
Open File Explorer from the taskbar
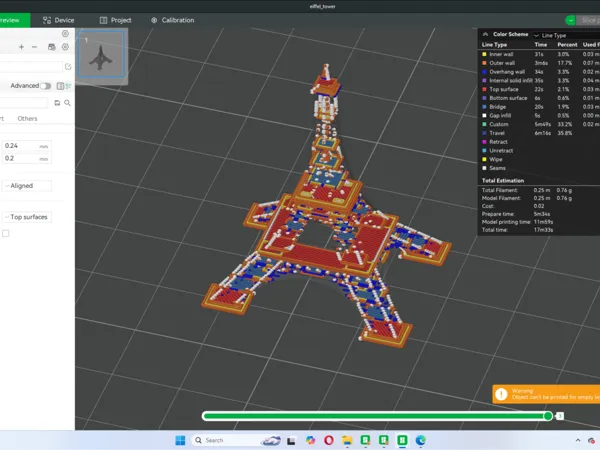coord(347,440)
